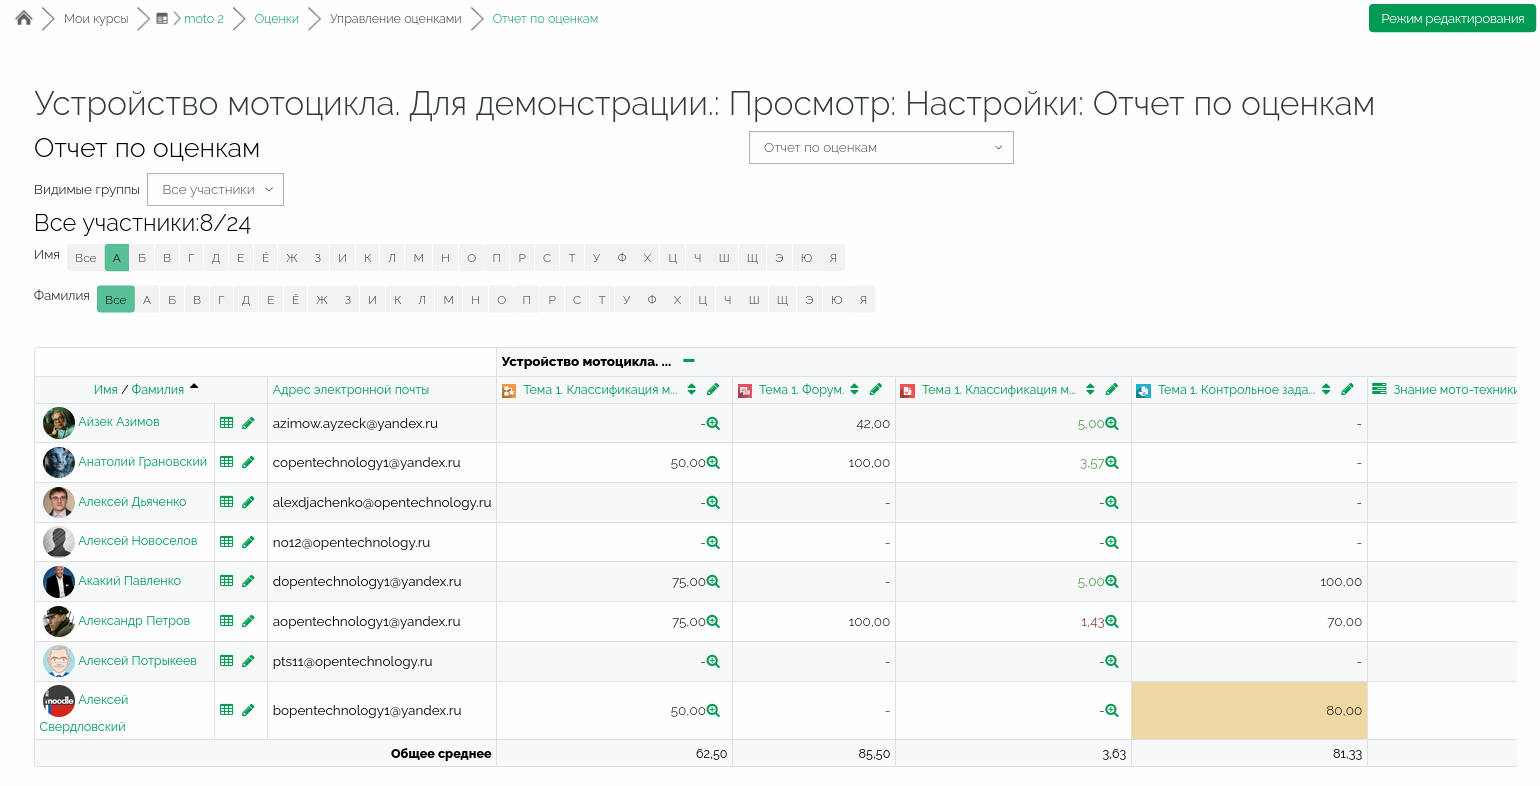Click magnifier icon beside Александр Петров's 1,43 grade
The image size is (1540, 786).
[1112, 621]
